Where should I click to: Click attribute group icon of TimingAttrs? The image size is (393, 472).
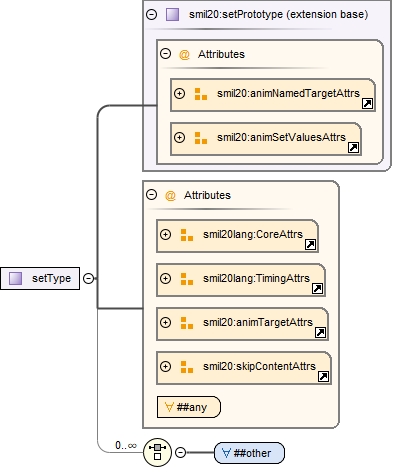tap(187, 279)
